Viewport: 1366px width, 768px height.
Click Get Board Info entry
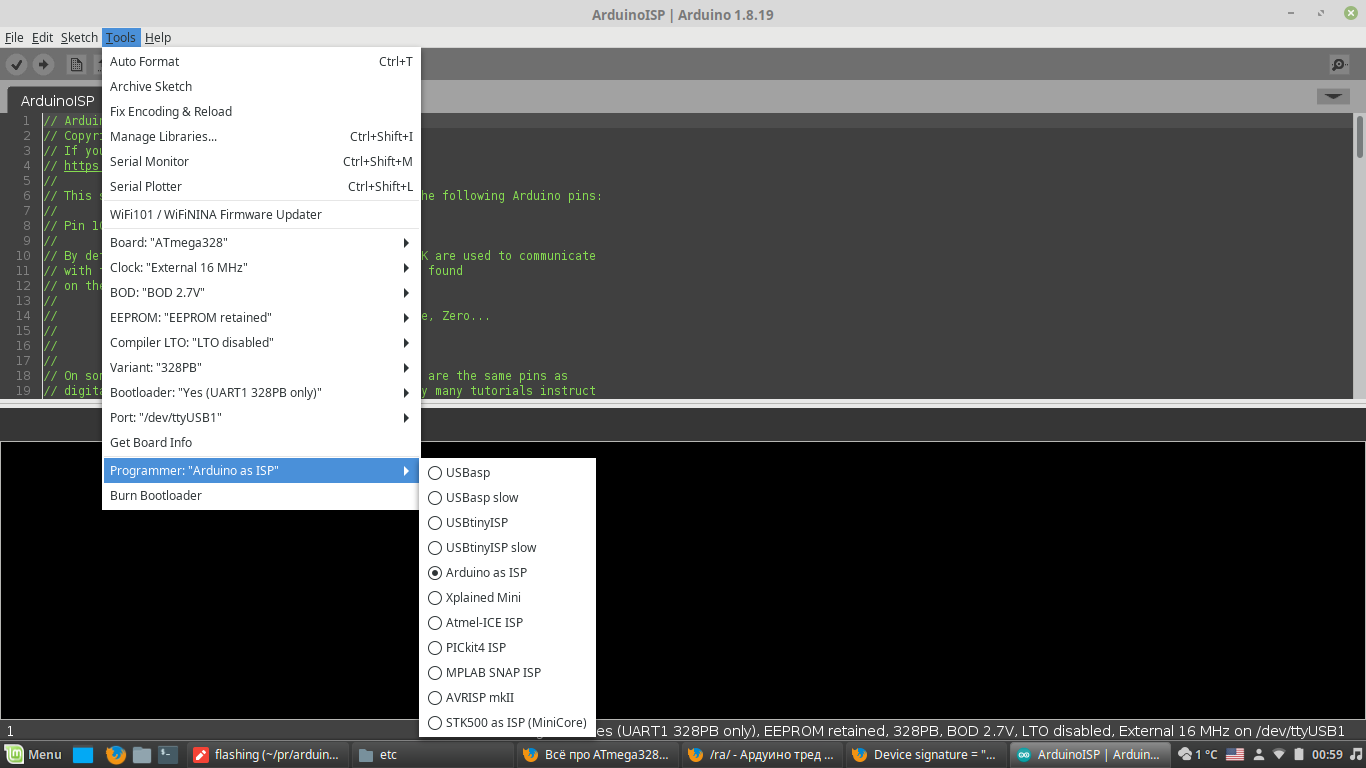coord(261,442)
